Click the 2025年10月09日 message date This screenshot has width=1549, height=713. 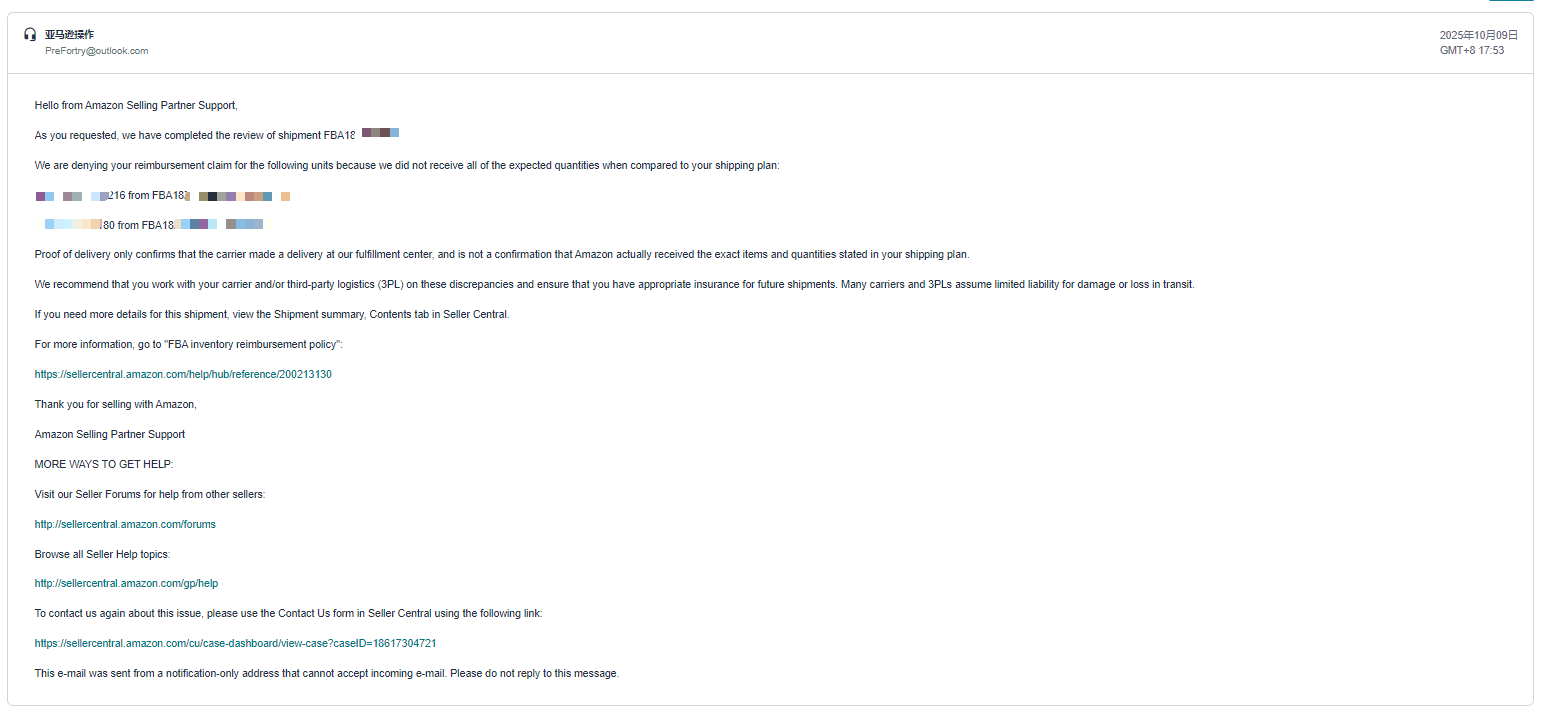tap(1471, 35)
